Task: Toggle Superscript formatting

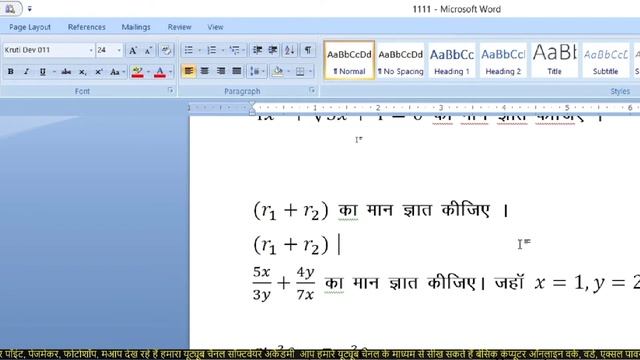Action: click(99, 72)
